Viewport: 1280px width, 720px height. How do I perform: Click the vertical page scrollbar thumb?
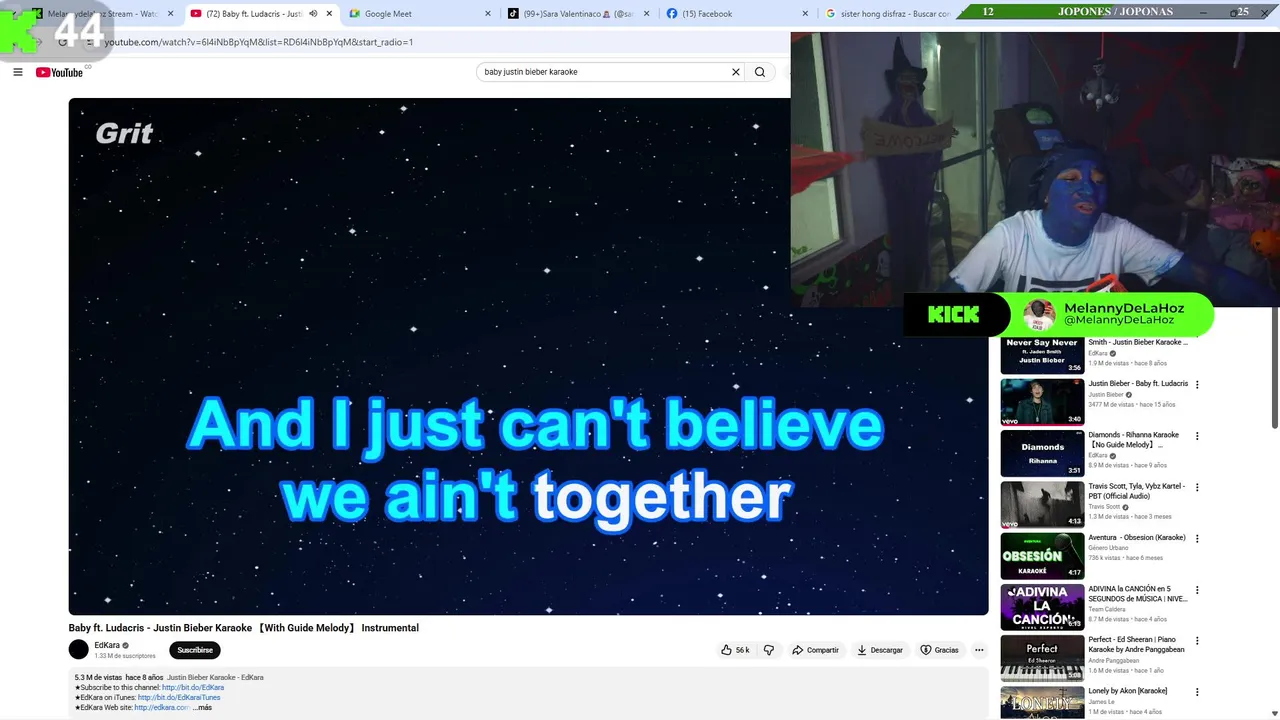point(1274,365)
